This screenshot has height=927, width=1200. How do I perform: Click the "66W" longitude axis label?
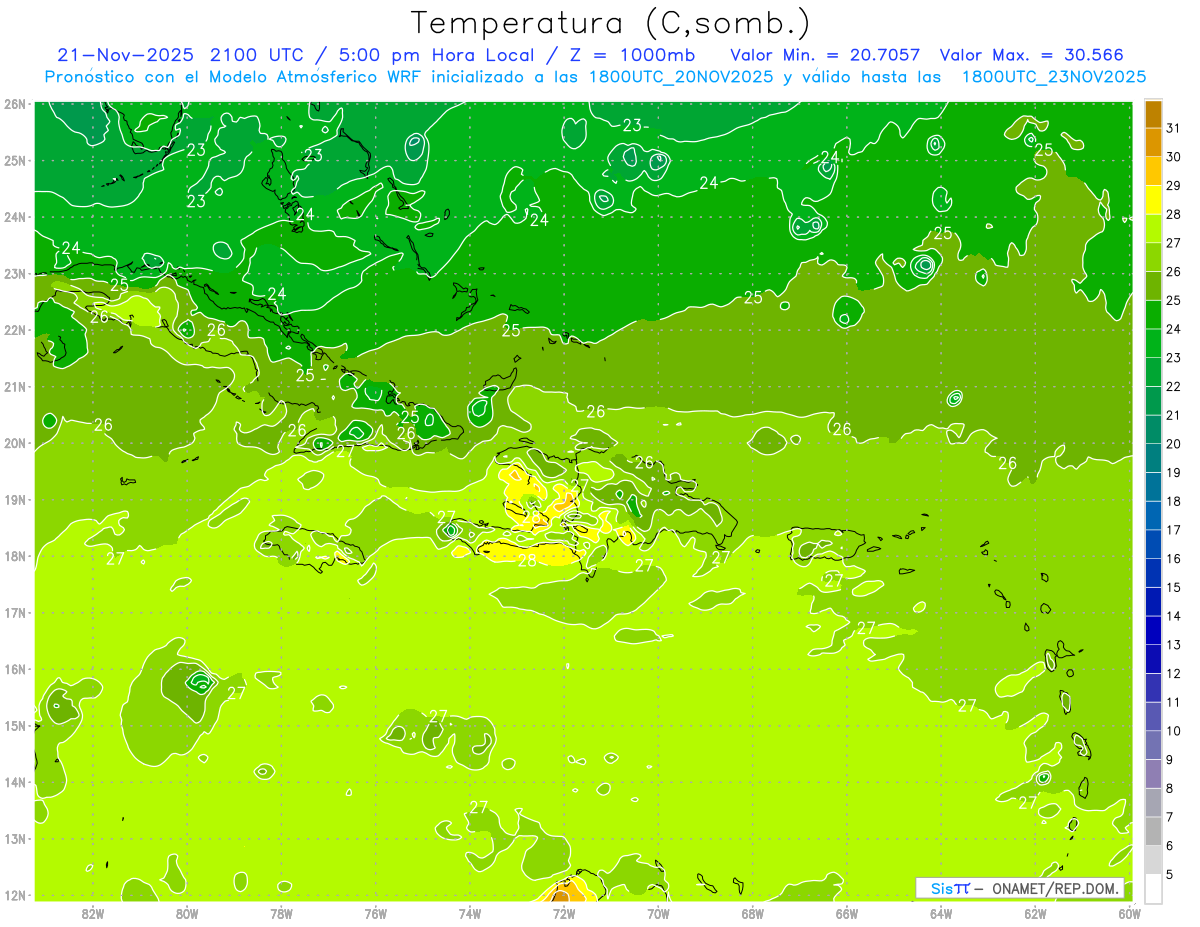tap(847, 912)
